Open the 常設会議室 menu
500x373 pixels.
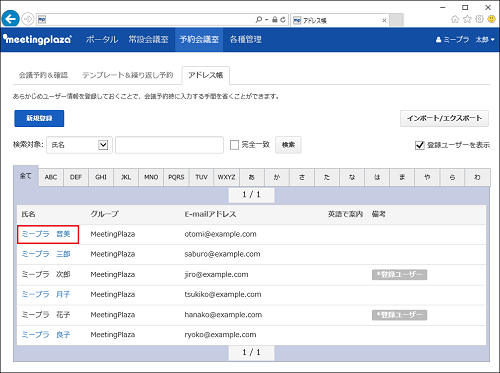point(148,39)
